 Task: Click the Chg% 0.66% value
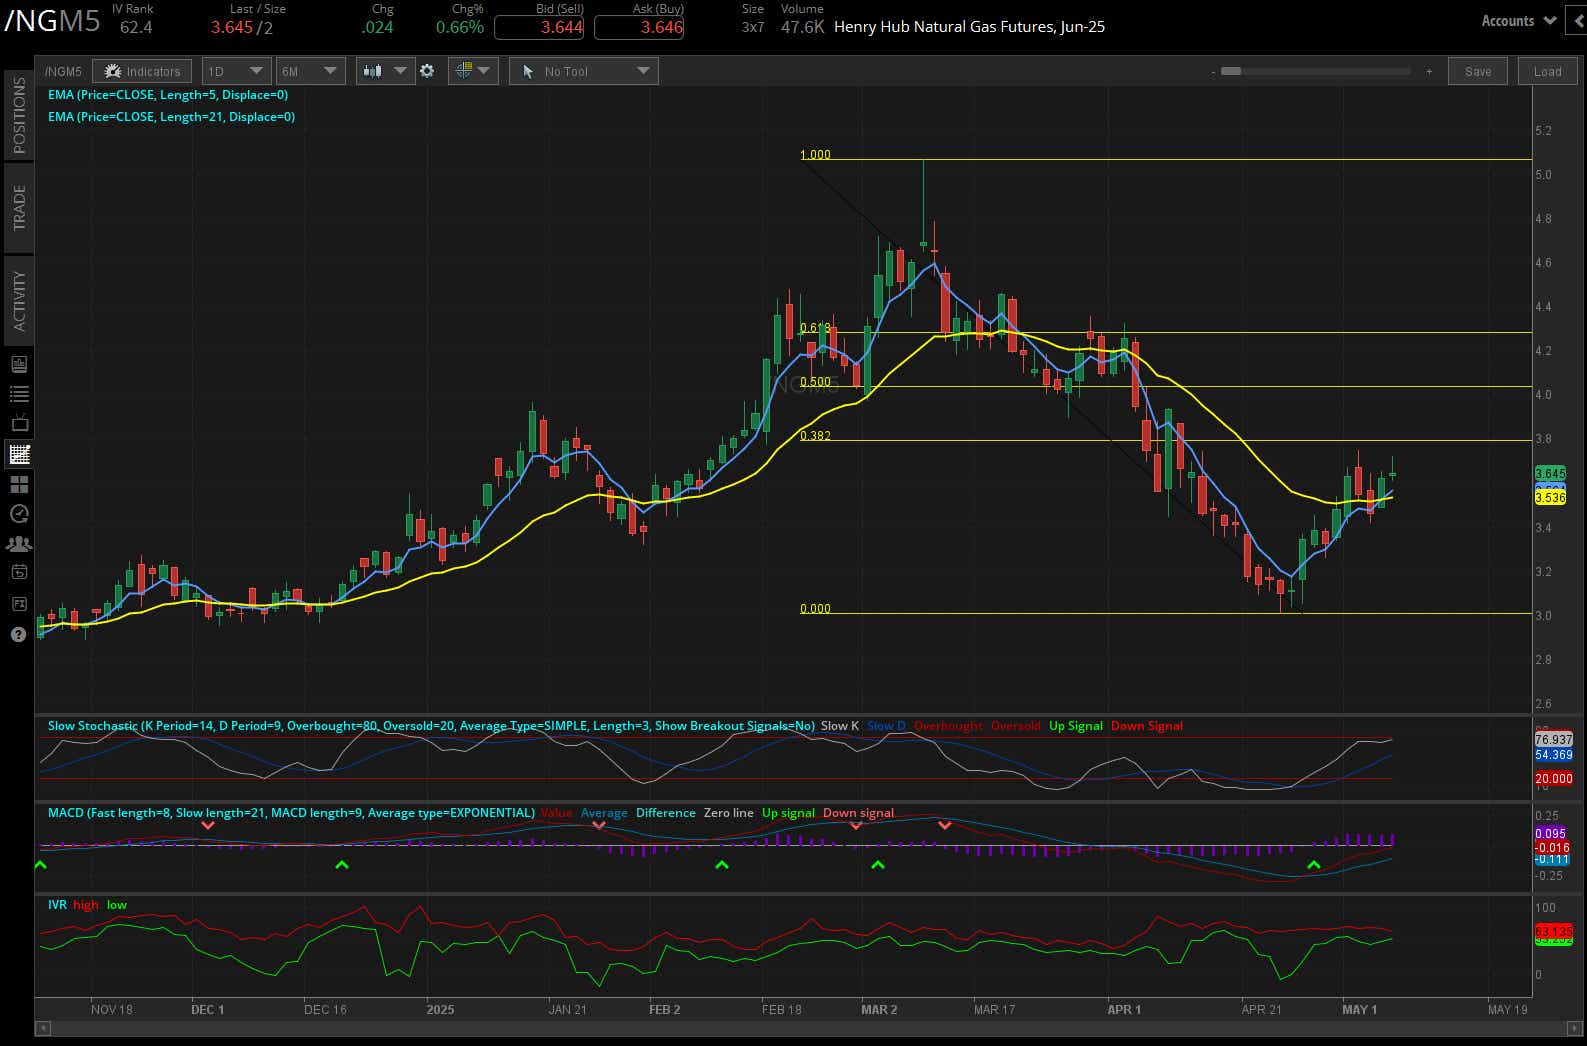[x=460, y=28]
